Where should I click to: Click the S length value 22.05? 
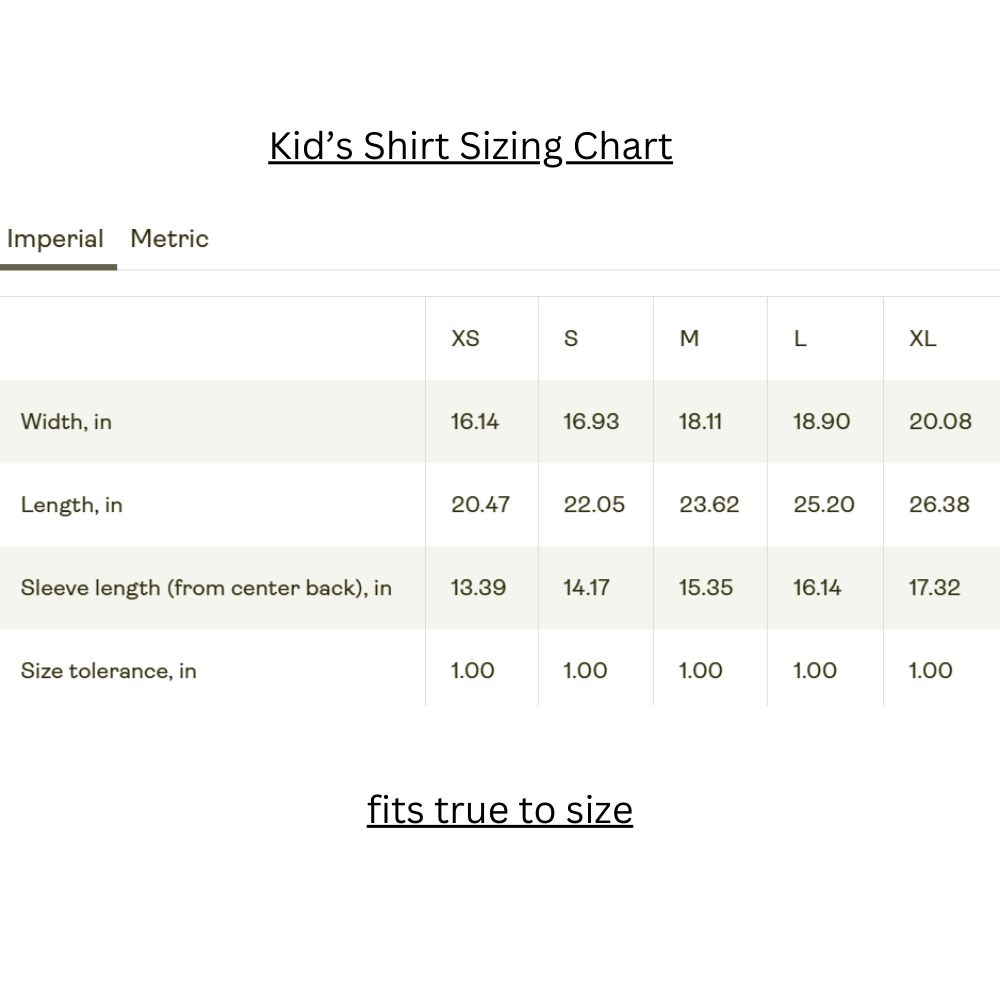[594, 504]
